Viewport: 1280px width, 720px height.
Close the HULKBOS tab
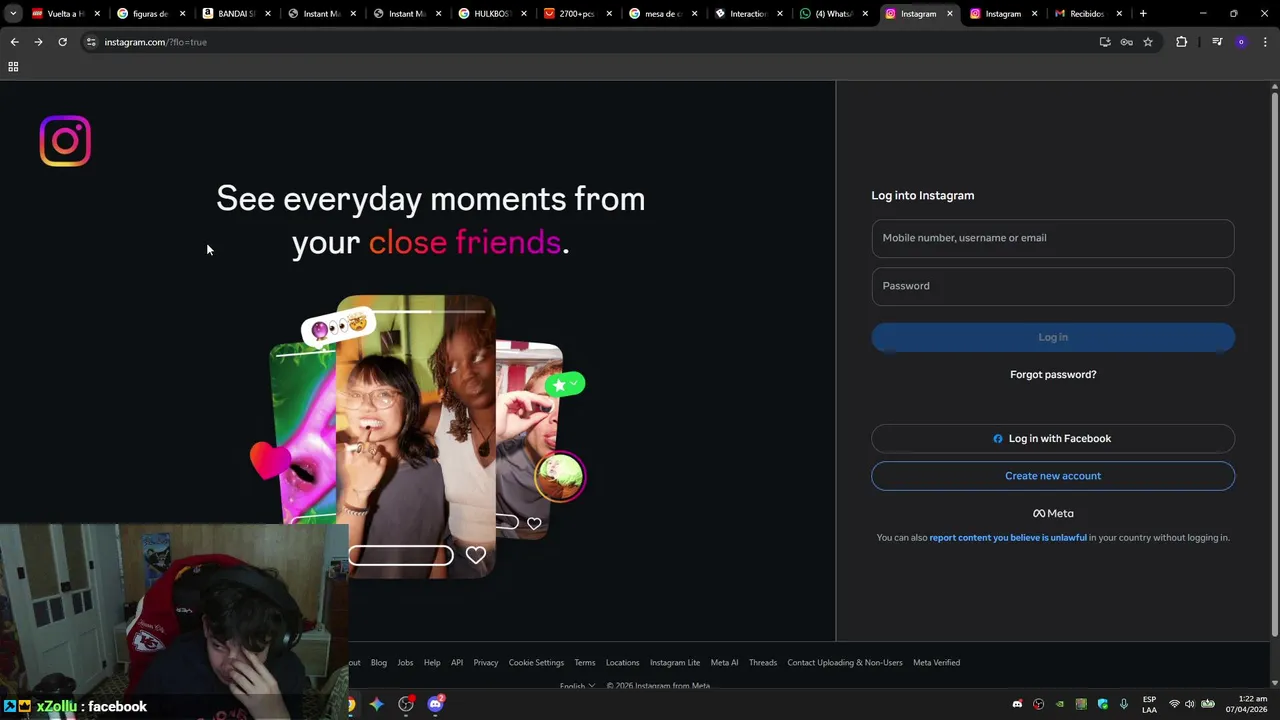pos(524,14)
